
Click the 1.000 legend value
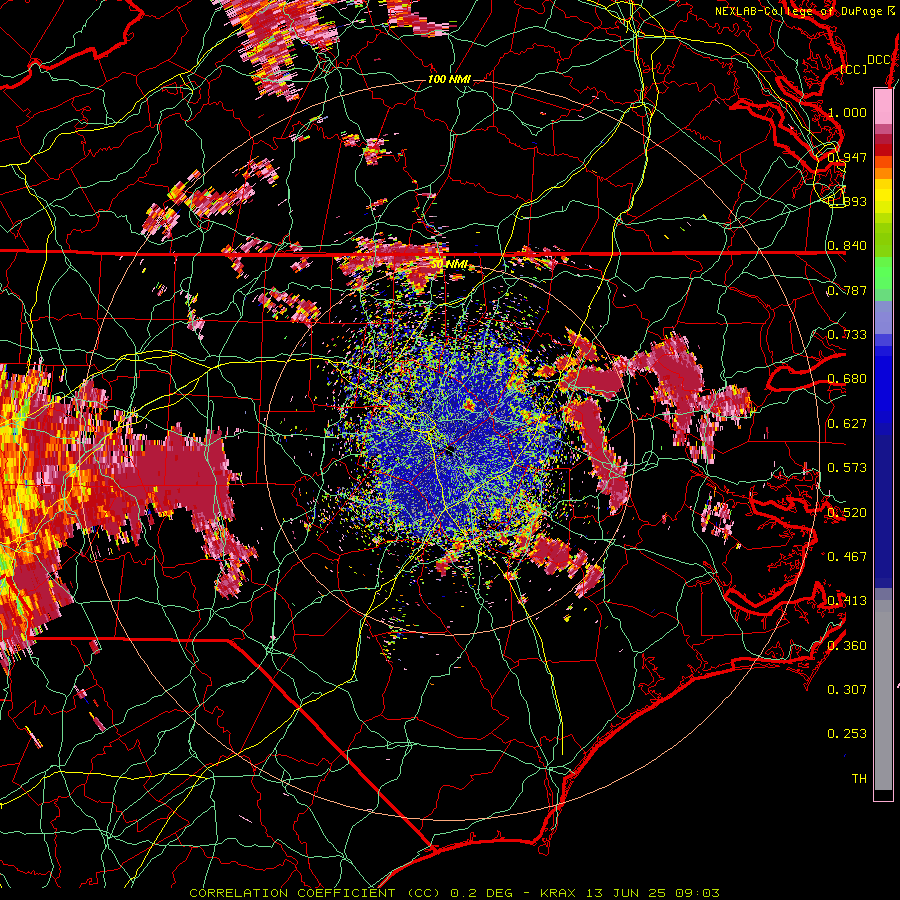coord(847,112)
